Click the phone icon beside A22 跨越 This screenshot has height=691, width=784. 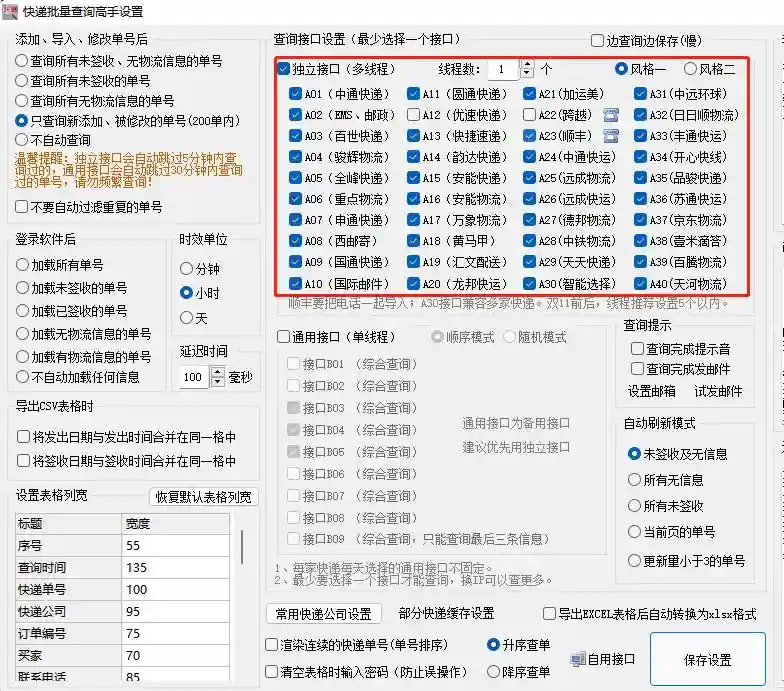coord(611,115)
